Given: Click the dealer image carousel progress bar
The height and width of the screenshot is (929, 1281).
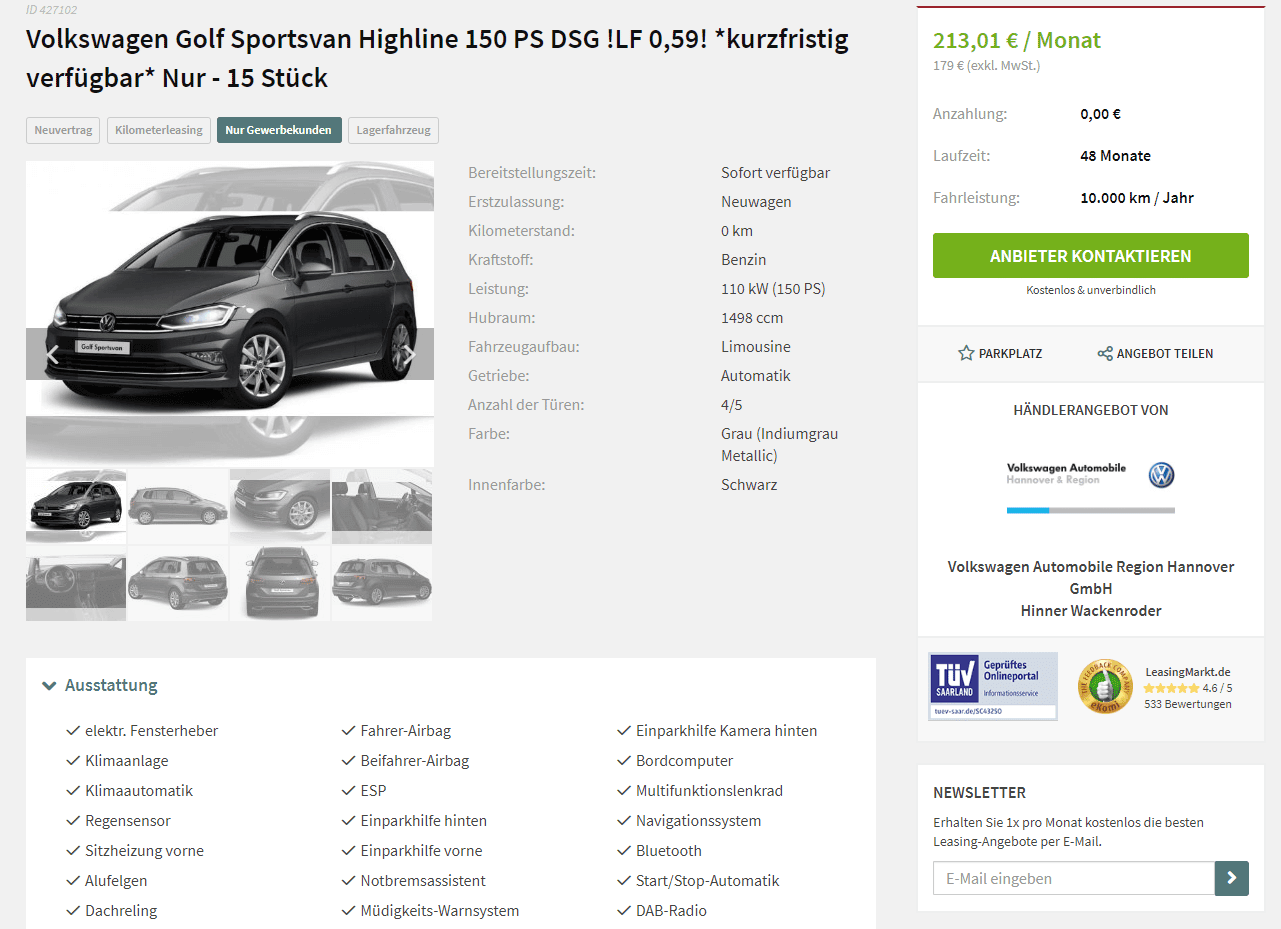Looking at the screenshot, I should tap(1091, 510).
